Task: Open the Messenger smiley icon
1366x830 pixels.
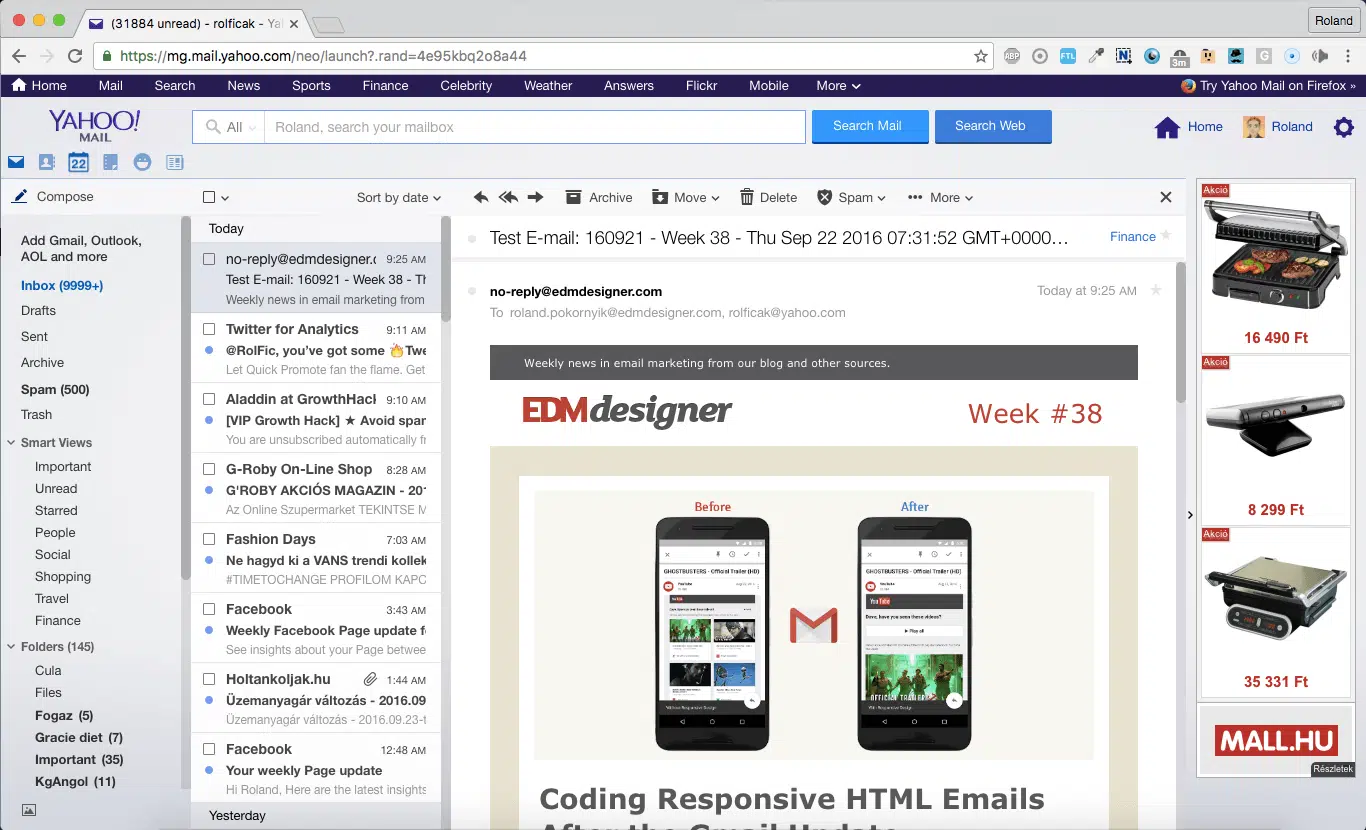Action: [x=142, y=161]
